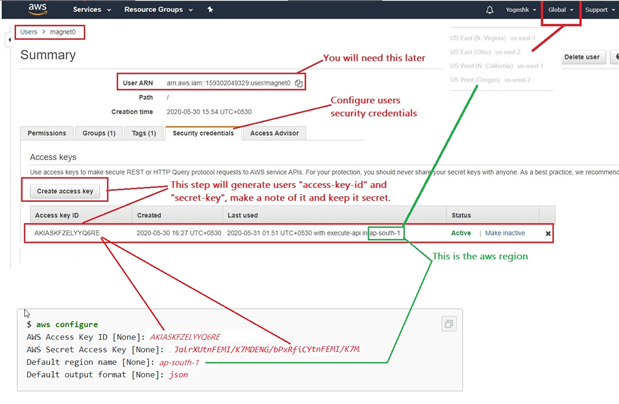Screen dimensions: 619x404
Task: Click the Make inactive link
Action: tap(505, 233)
